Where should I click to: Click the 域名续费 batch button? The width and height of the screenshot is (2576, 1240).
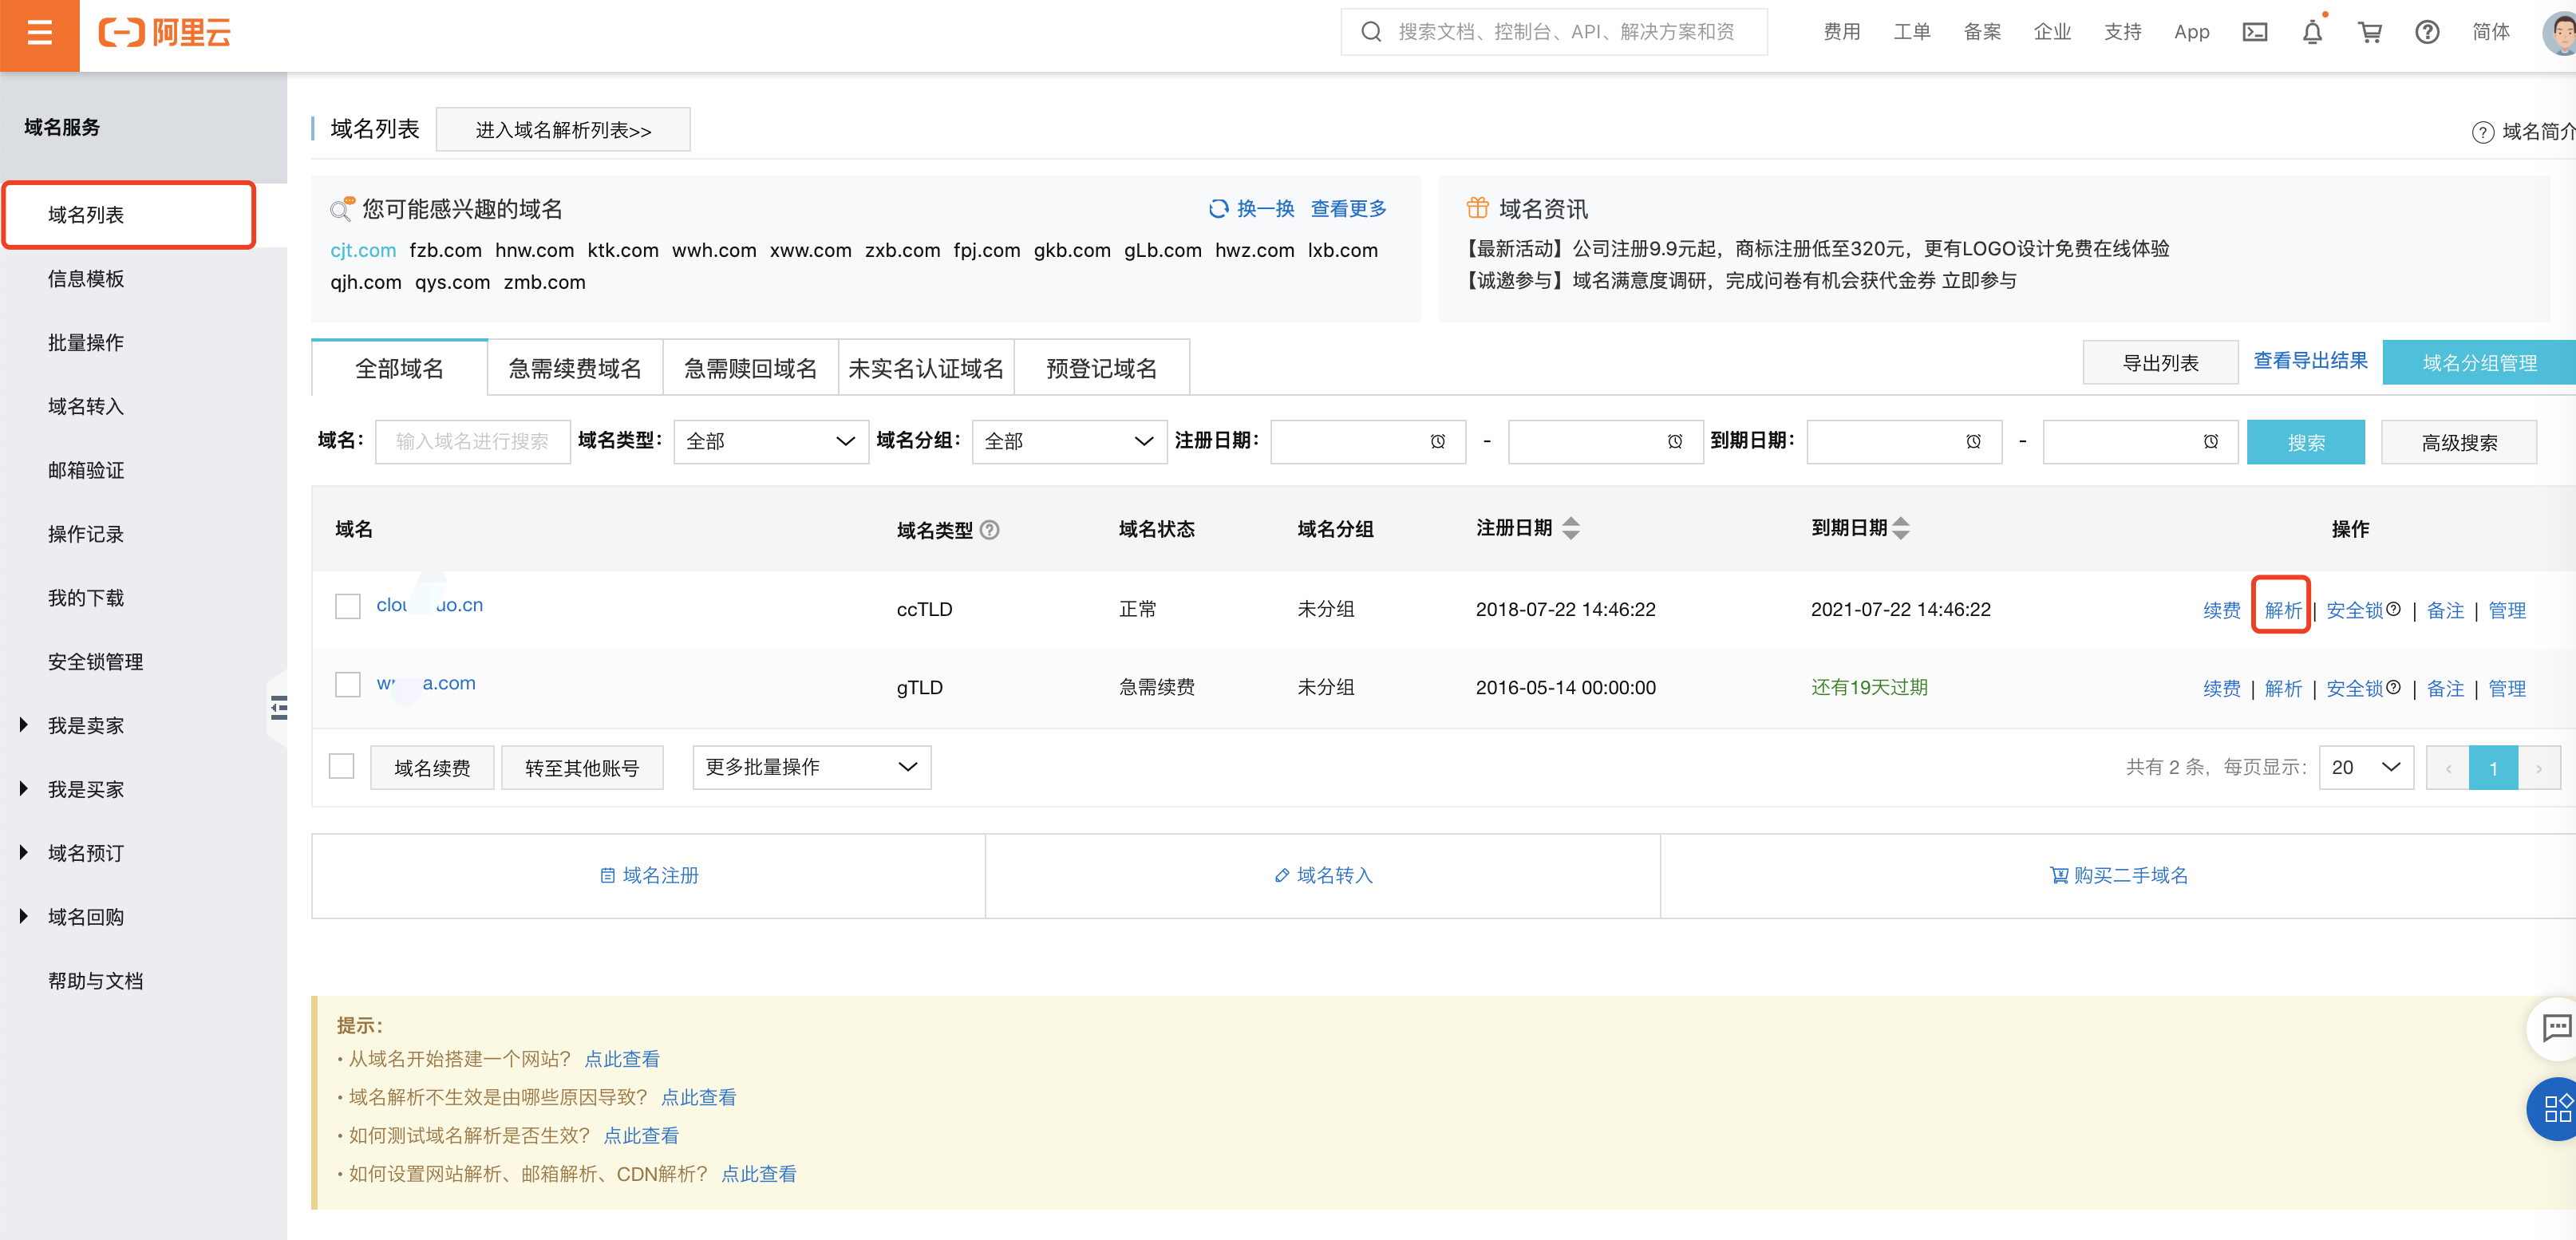point(432,768)
